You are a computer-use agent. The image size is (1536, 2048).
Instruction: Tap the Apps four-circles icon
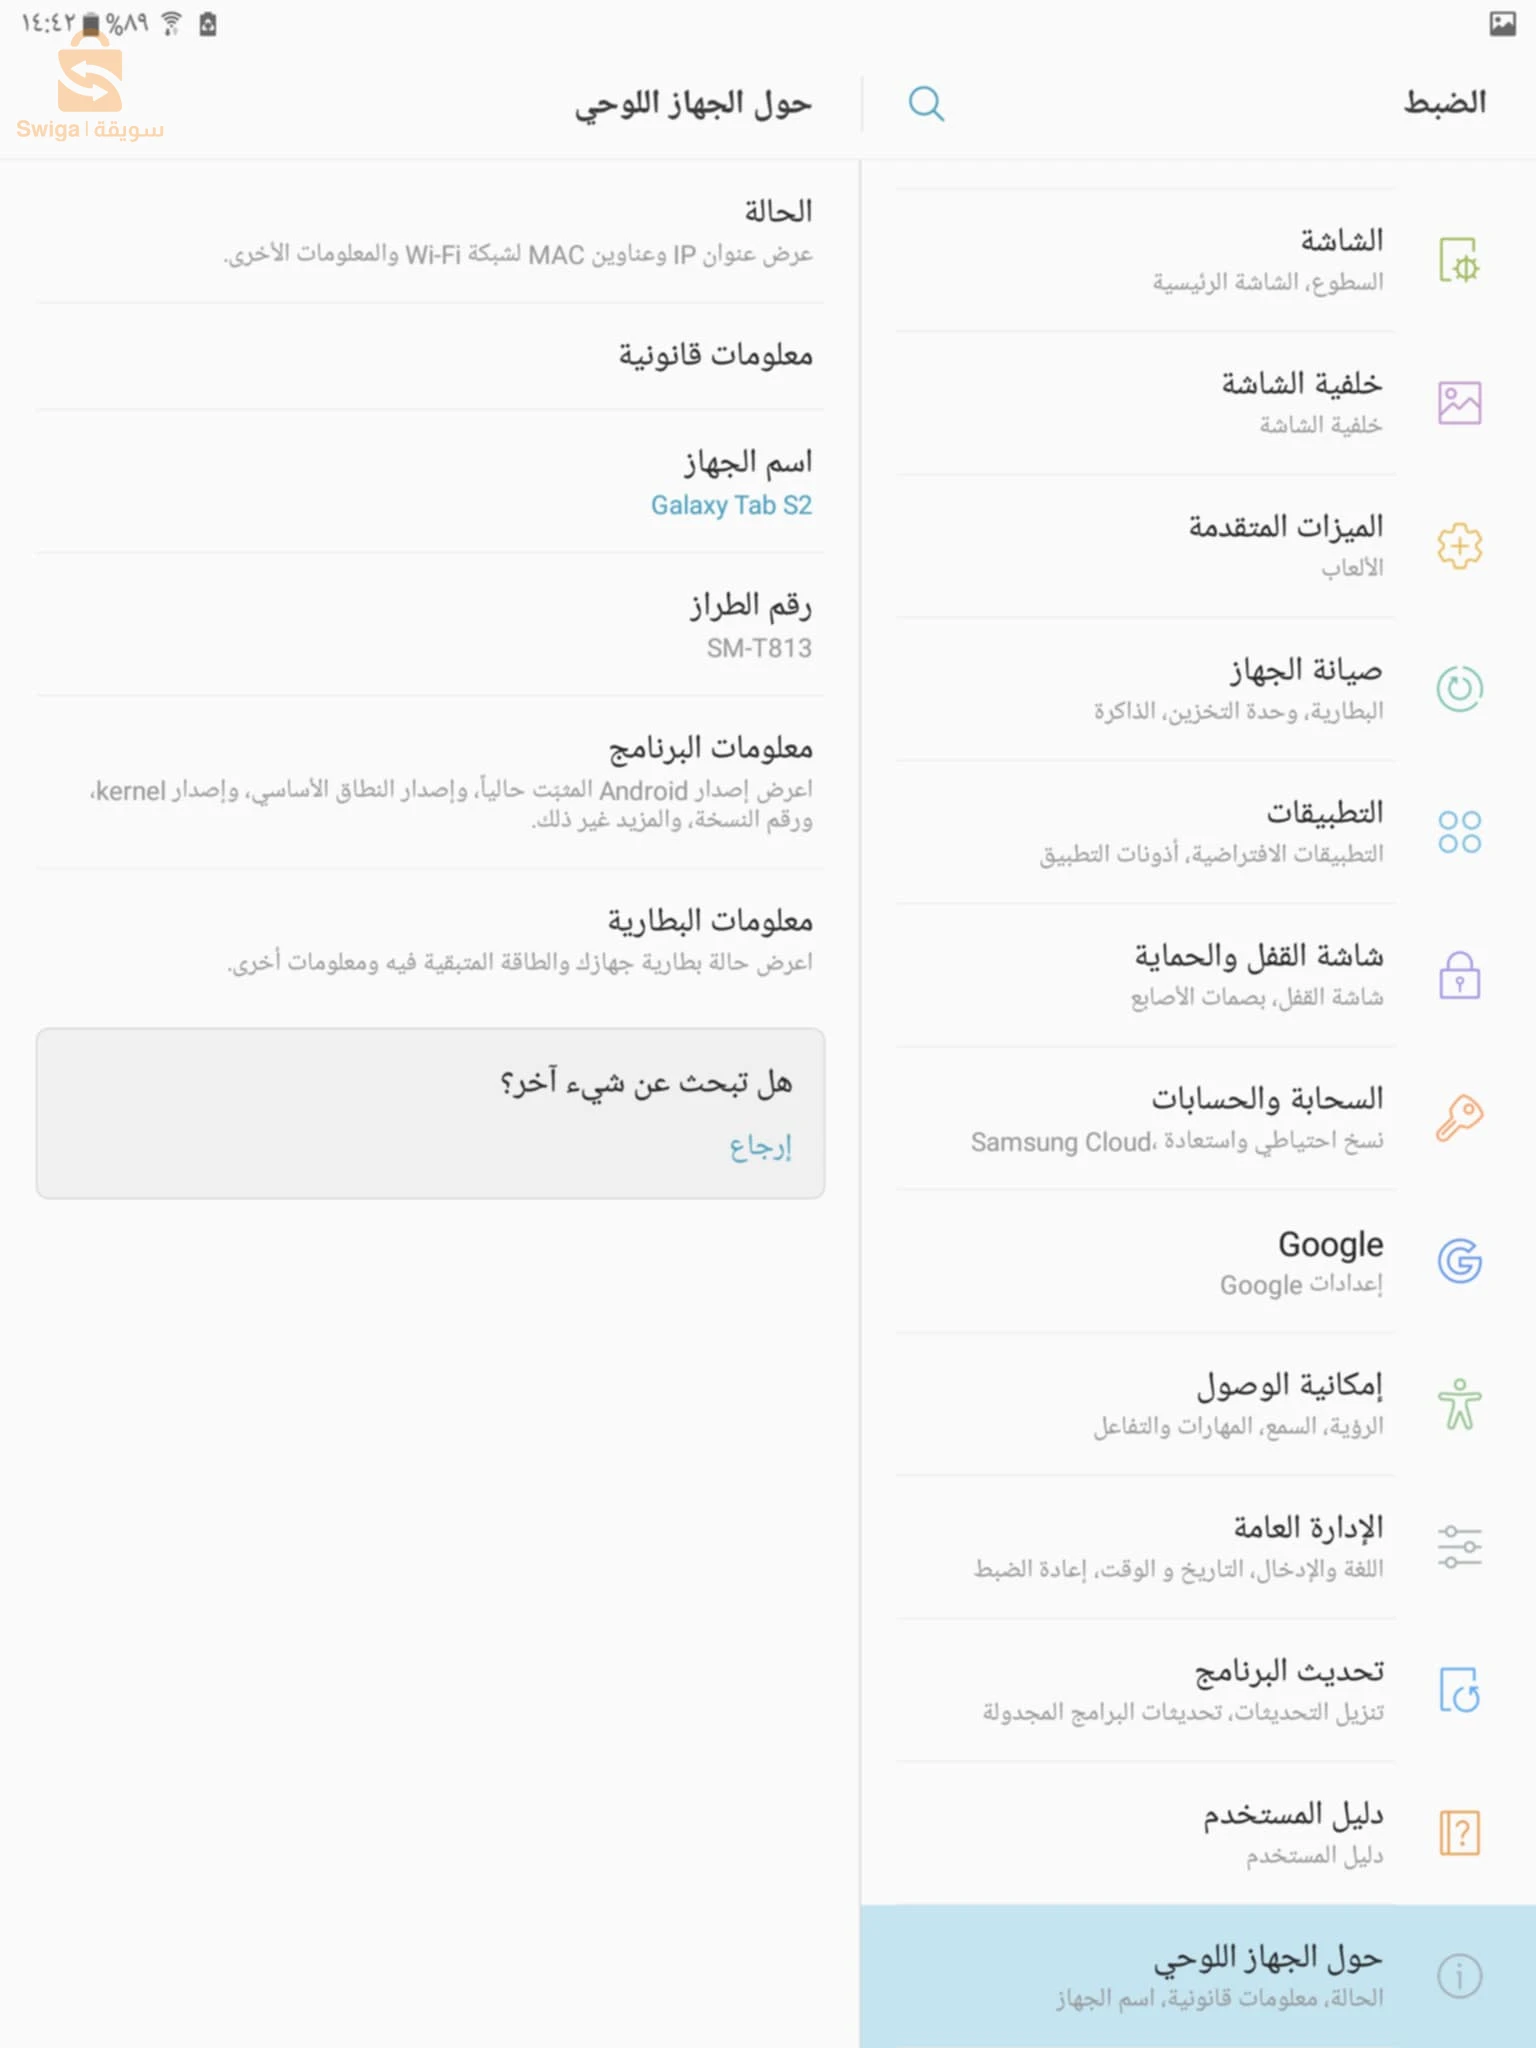[x=1459, y=832]
